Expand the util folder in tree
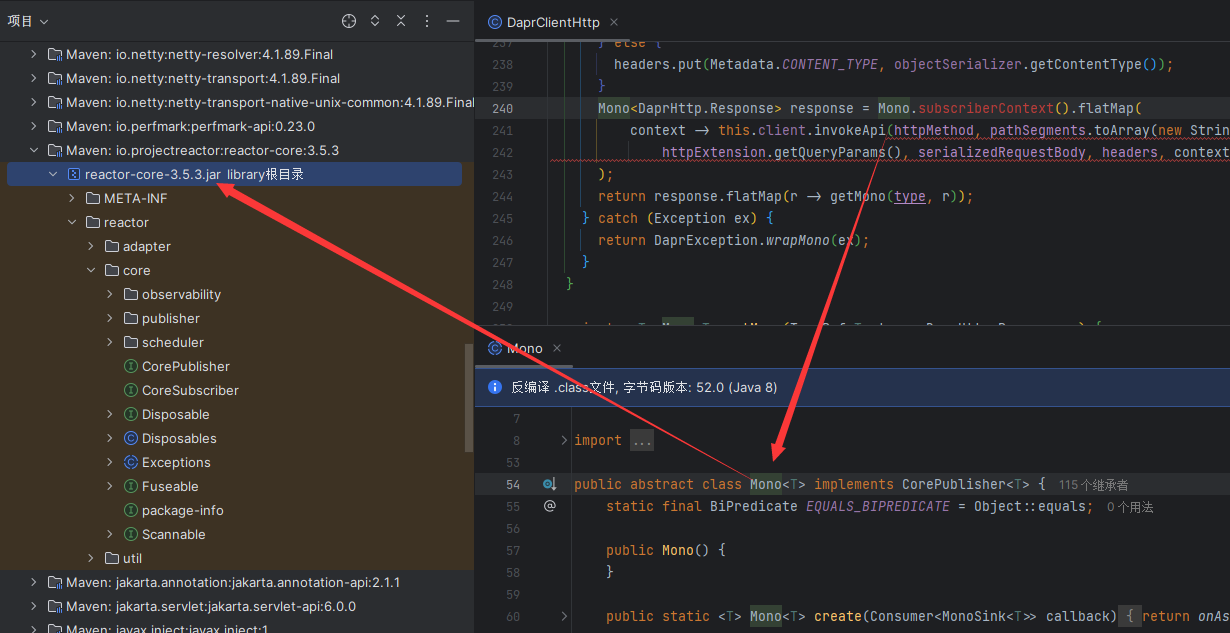Viewport: 1230px width, 633px height. coord(90,558)
